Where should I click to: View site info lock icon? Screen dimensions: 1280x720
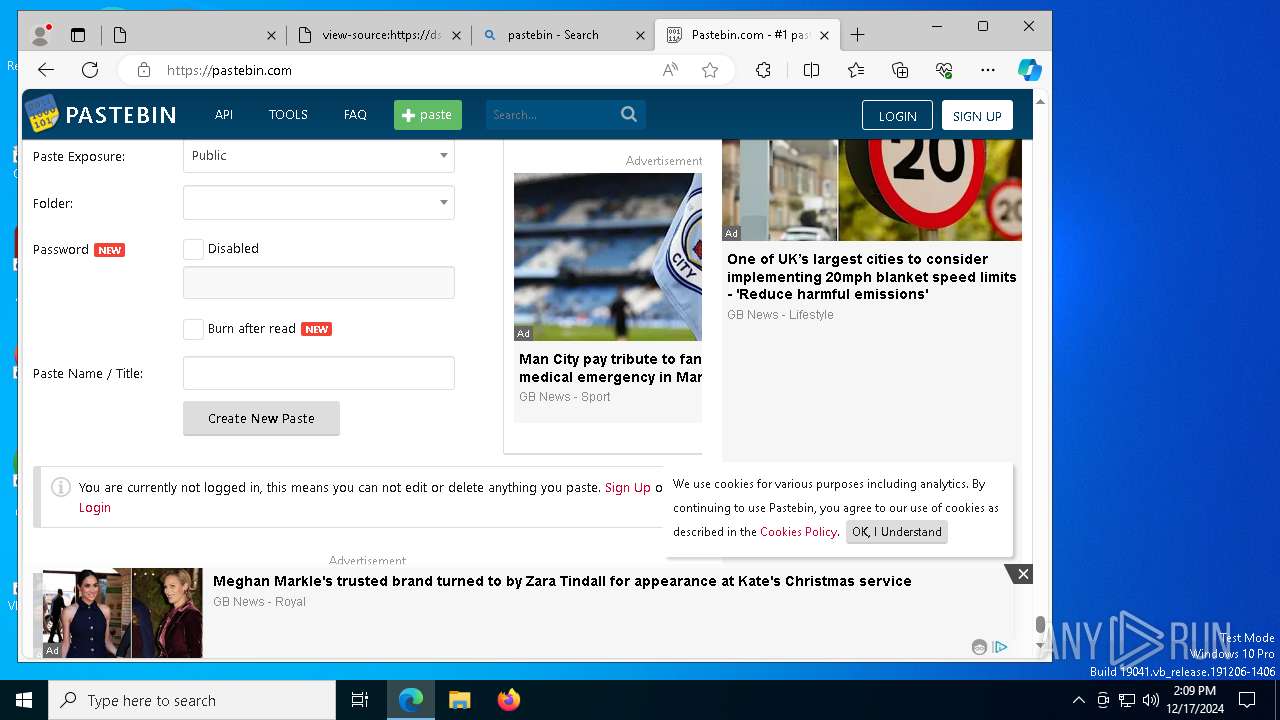pos(144,70)
